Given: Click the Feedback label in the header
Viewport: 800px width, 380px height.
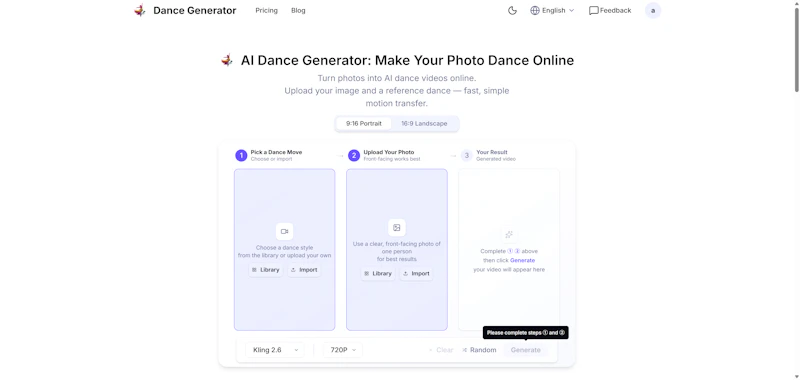Looking at the screenshot, I should pyautogui.click(x=615, y=10).
